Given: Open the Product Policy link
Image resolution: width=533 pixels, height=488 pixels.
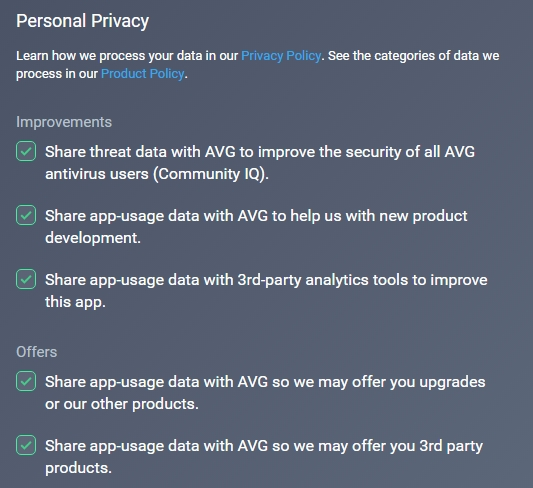Looking at the screenshot, I should 143,74.
